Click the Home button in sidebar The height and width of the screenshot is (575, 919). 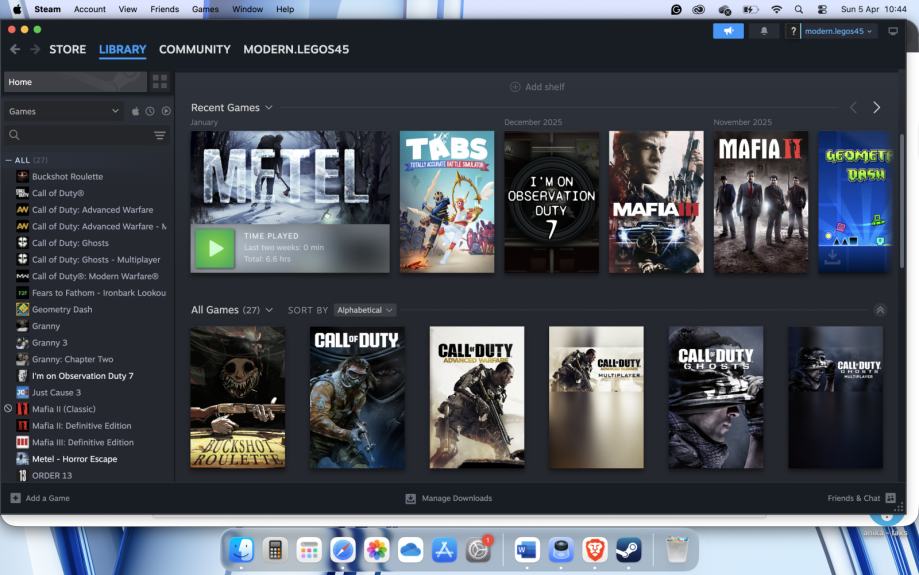pos(75,82)
